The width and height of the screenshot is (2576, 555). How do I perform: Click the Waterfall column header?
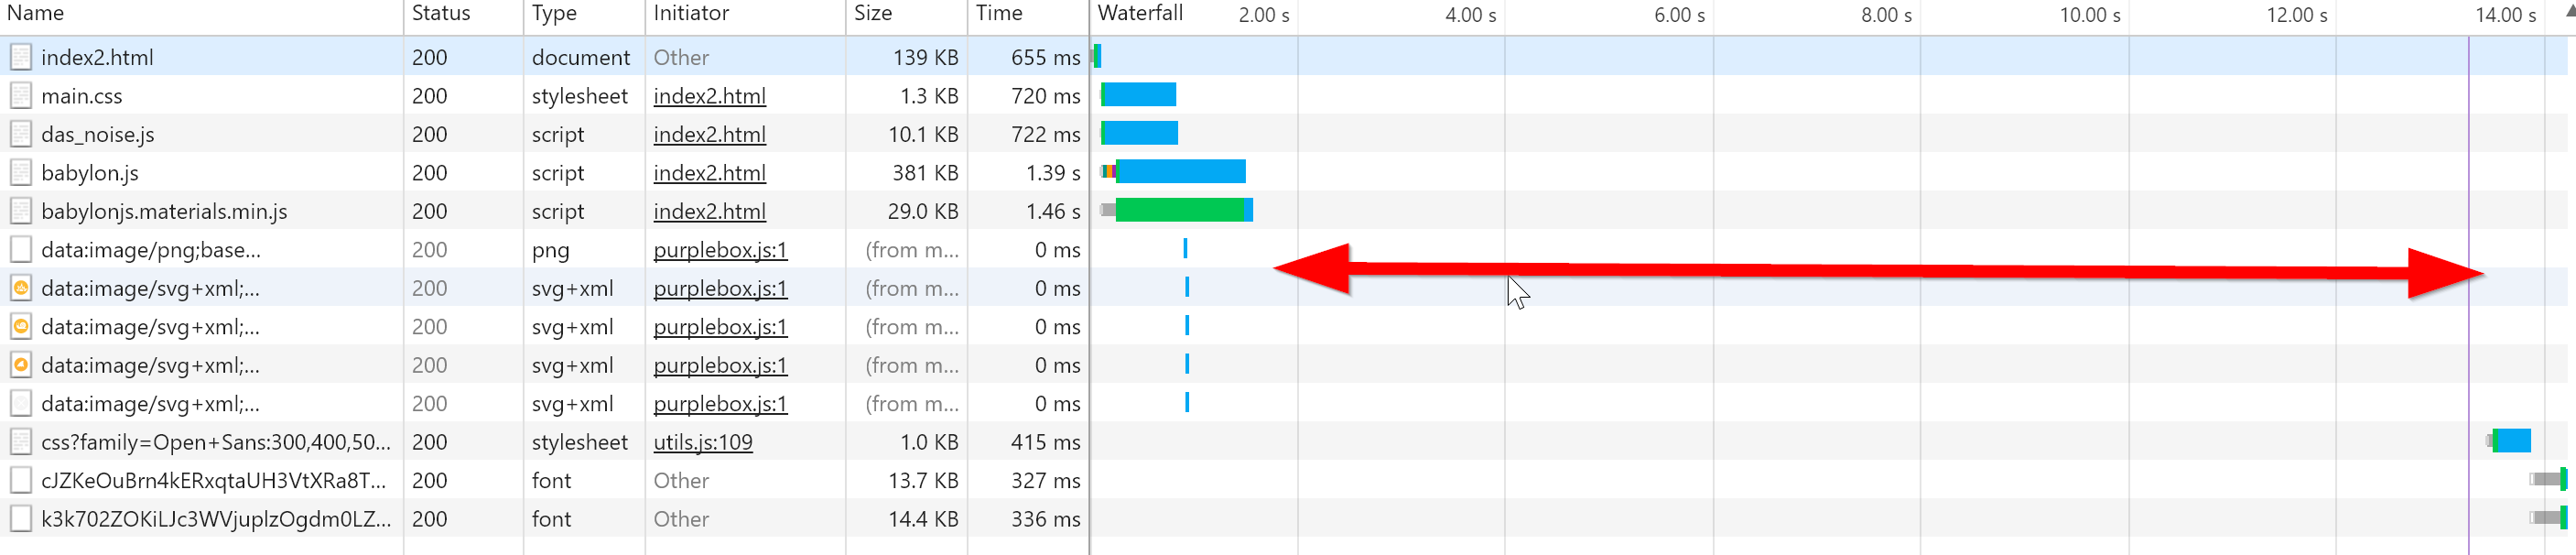[x=1140, y=14]
